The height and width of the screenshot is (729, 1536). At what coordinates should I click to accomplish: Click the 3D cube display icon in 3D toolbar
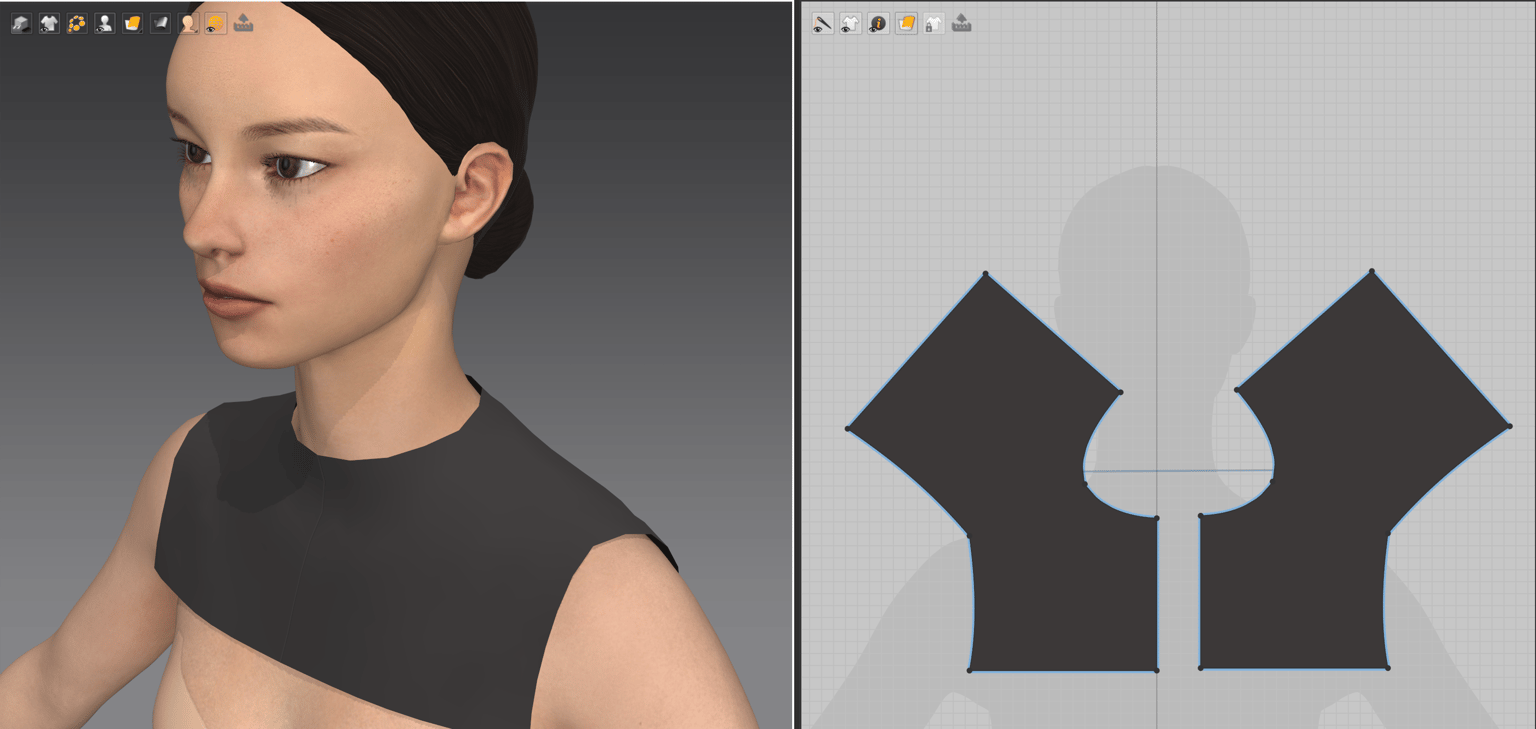click(x=21, y=23)
